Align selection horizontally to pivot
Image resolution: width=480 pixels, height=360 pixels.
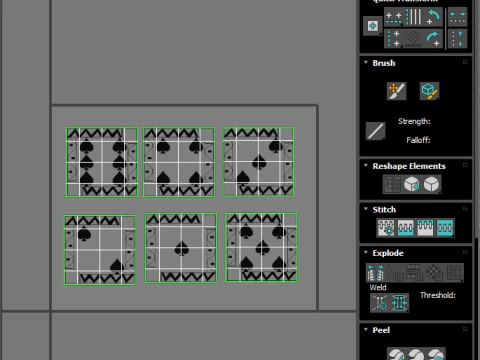394,17
